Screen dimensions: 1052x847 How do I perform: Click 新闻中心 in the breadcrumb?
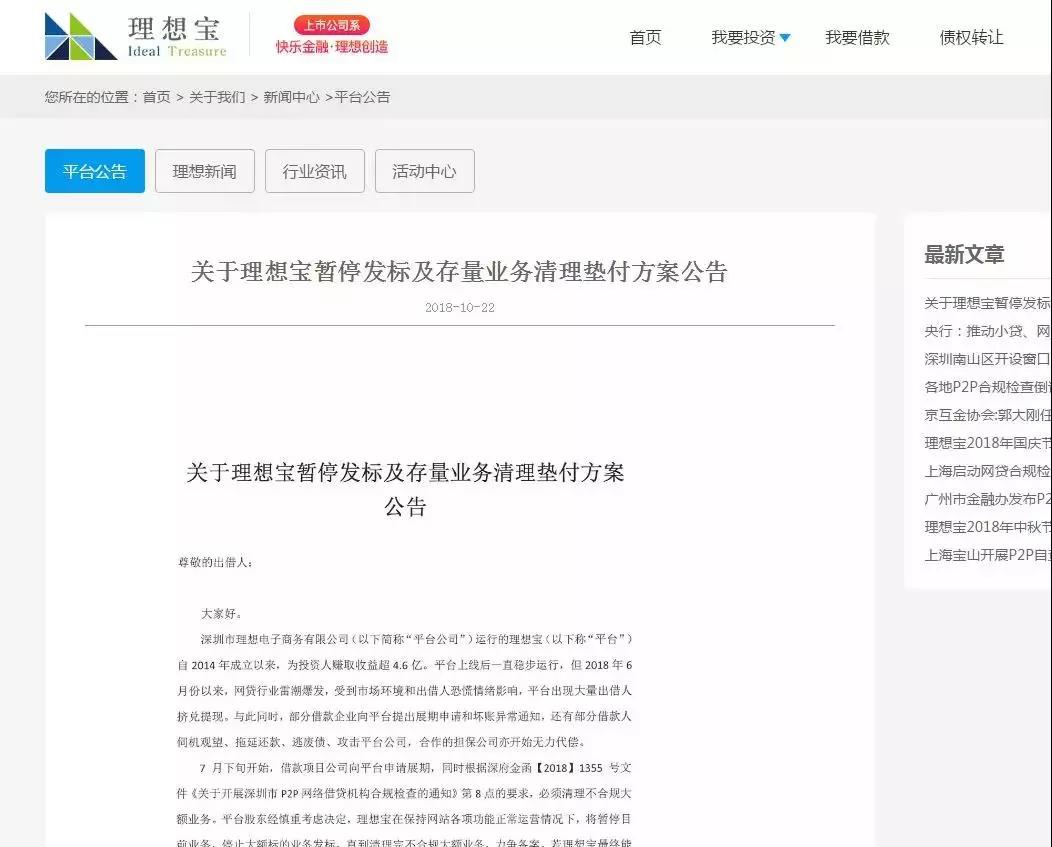(x=291, y=97)
